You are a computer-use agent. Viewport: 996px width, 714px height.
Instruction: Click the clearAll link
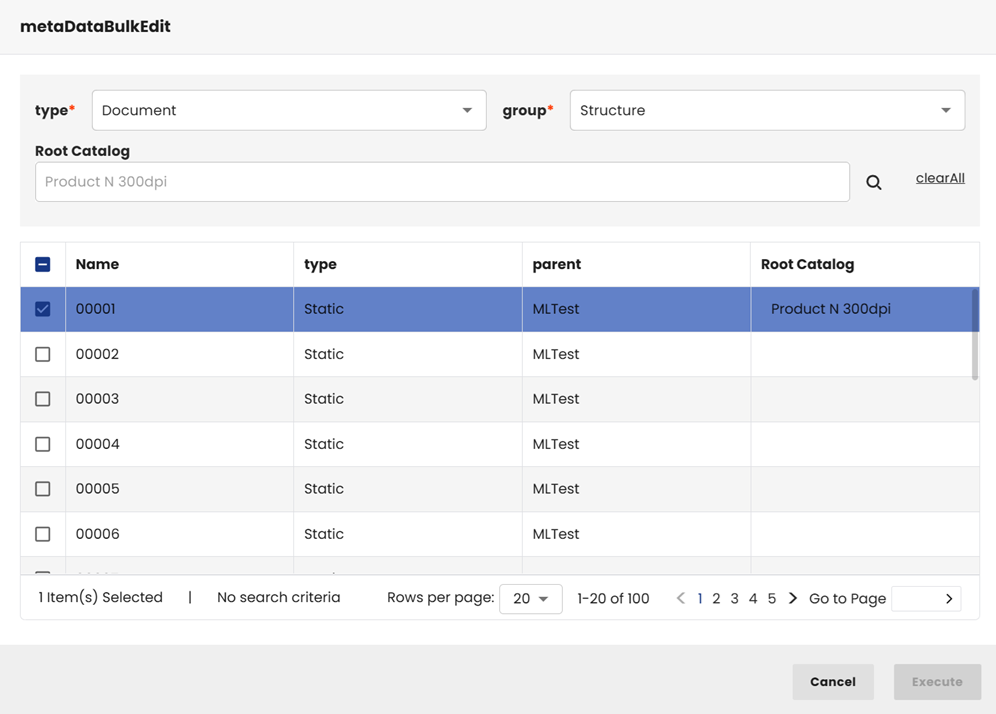tap(940, 178)
